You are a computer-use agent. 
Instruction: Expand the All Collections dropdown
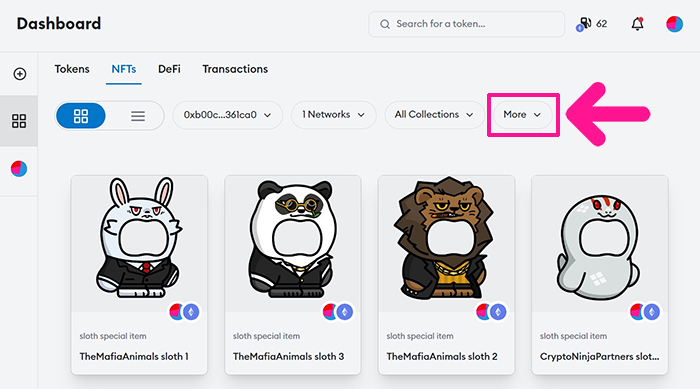(x=434, y=115)
